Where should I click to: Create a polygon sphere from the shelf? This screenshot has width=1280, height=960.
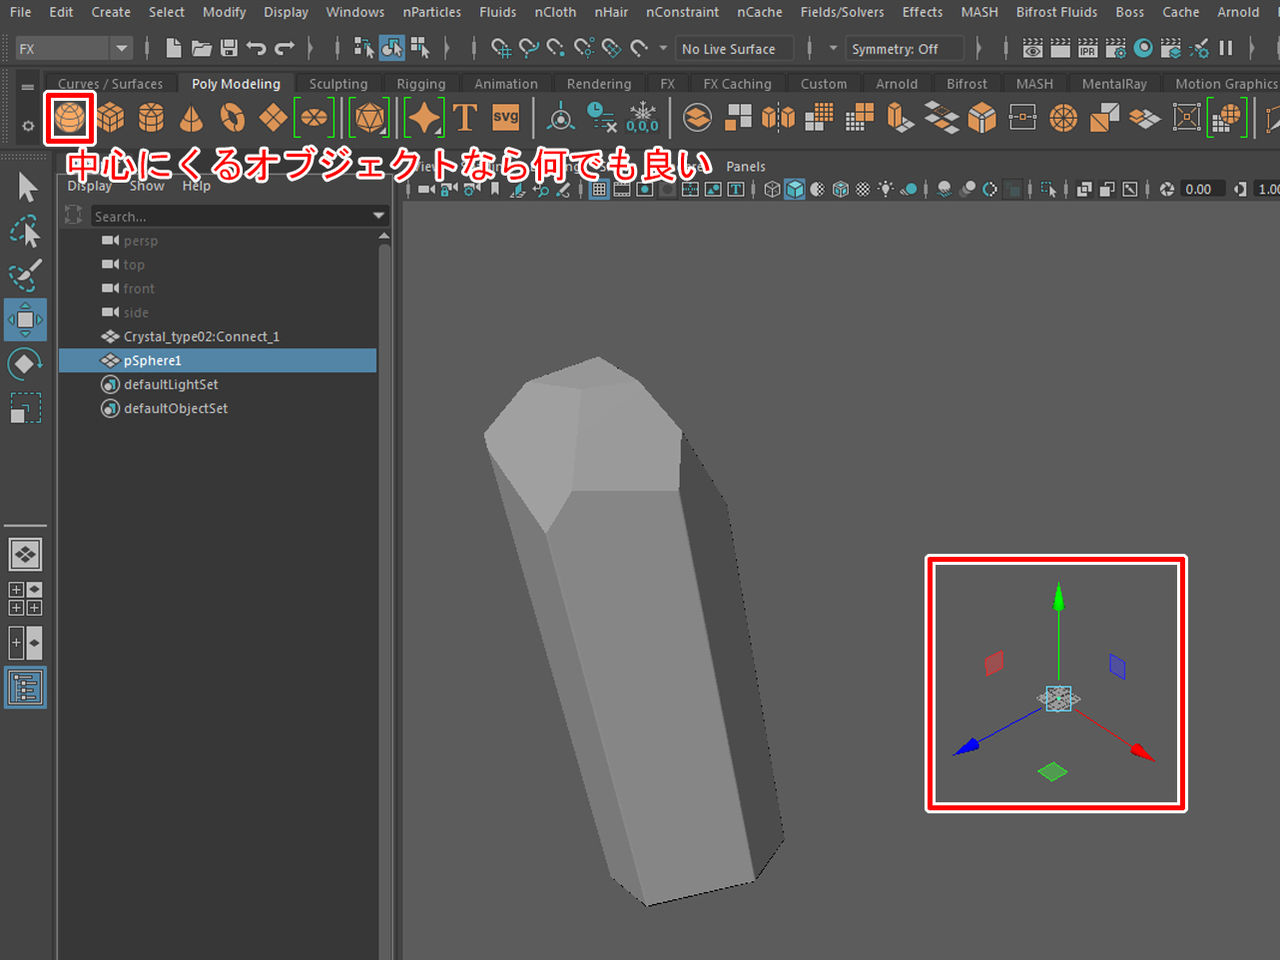pos(69,118)
